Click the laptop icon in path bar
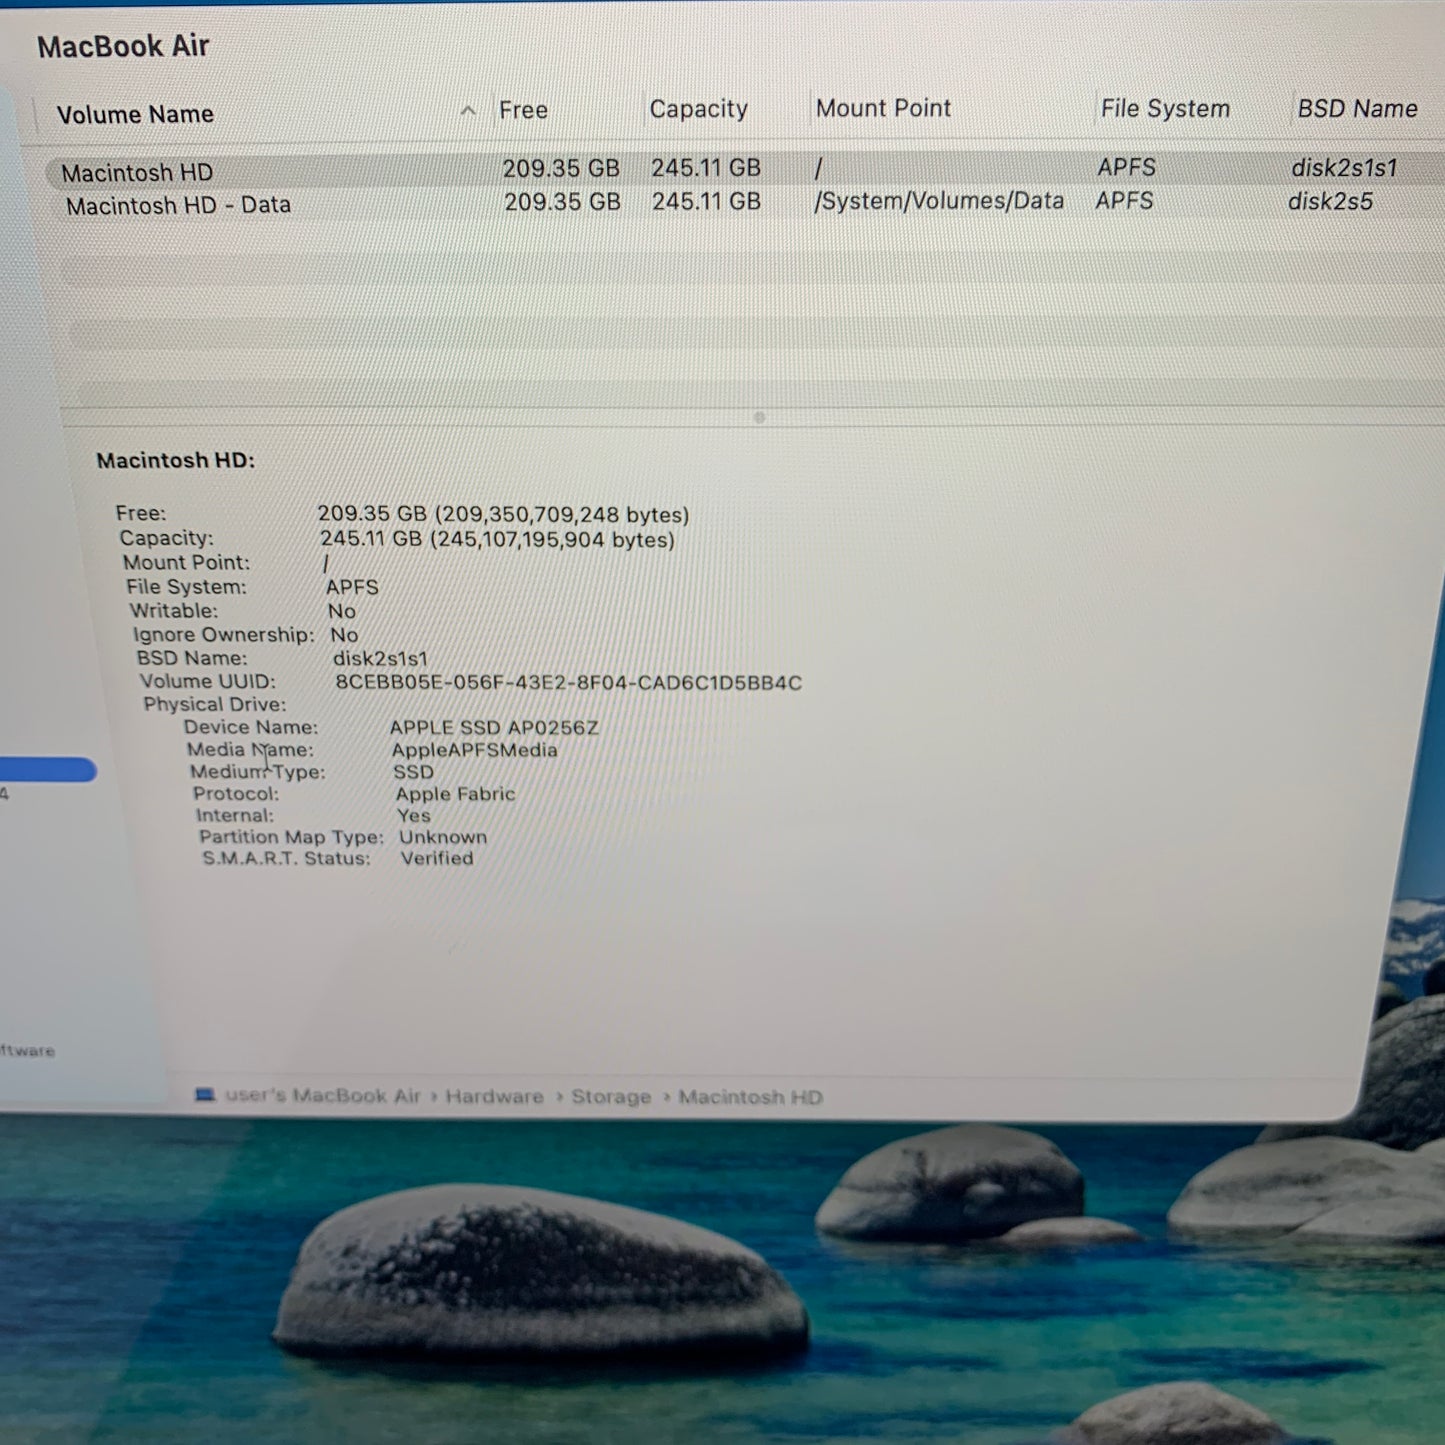This screenshot has width=1445, height=1445. point(205,1095)
